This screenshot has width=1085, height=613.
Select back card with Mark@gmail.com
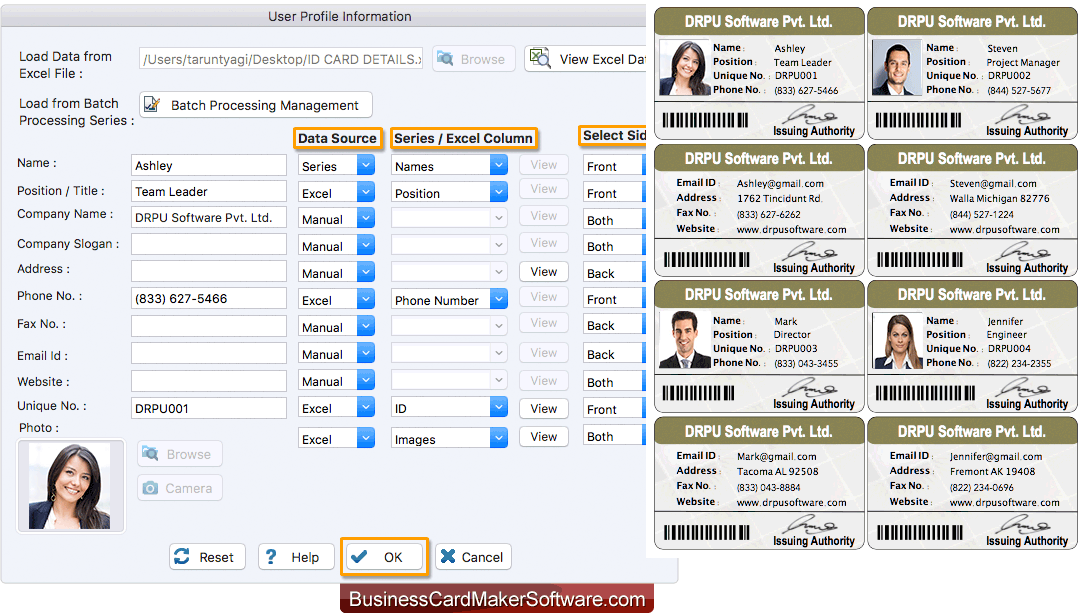tap(759, 483)
